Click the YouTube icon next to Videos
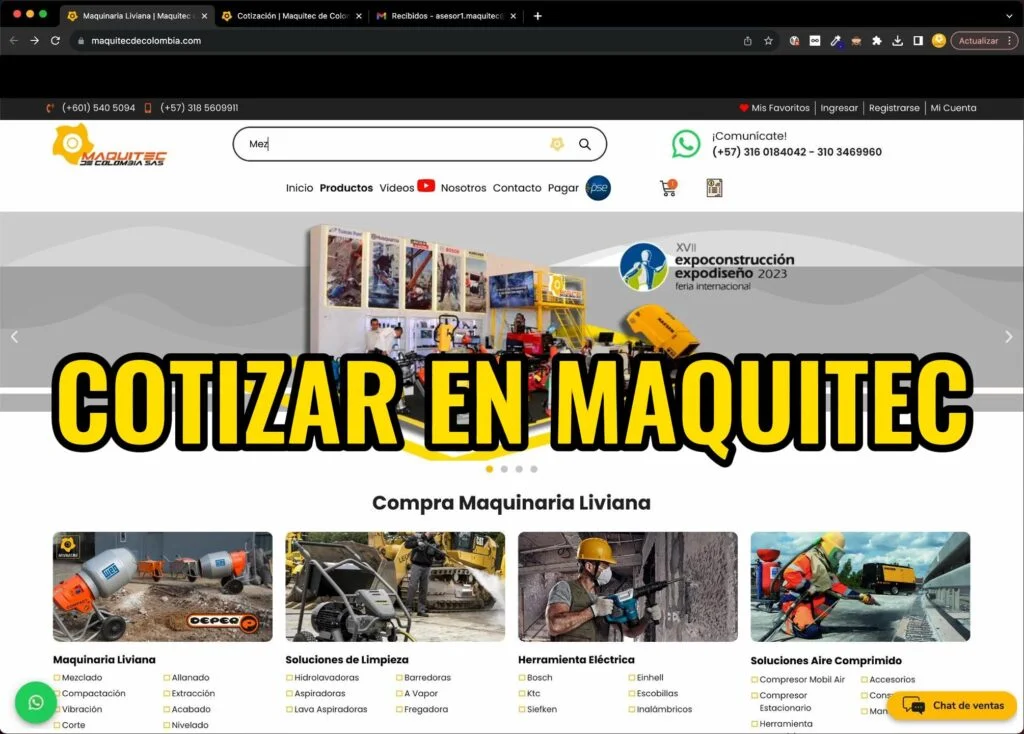Image resolution: width=1024 pixels, height=734 pixels. coord(426,186)
